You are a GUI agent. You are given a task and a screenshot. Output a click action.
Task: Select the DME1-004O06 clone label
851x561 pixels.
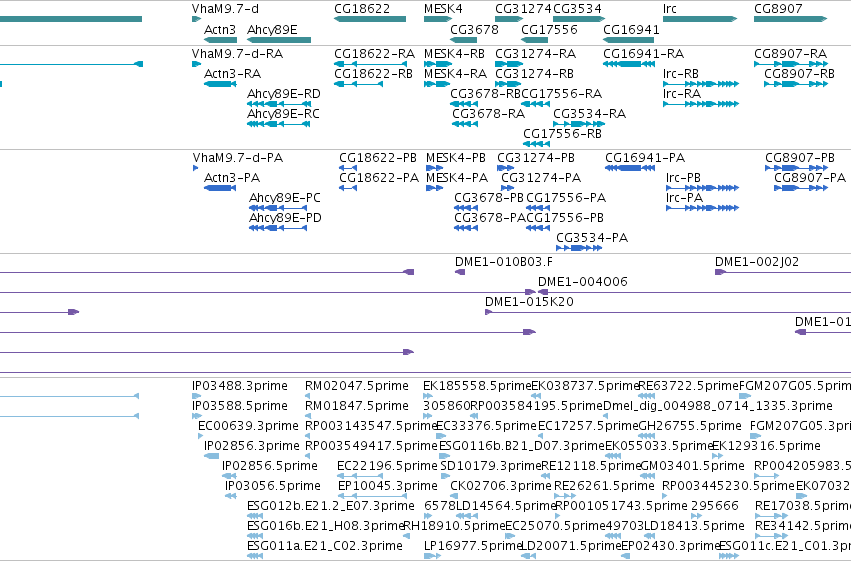coord(582,282)
